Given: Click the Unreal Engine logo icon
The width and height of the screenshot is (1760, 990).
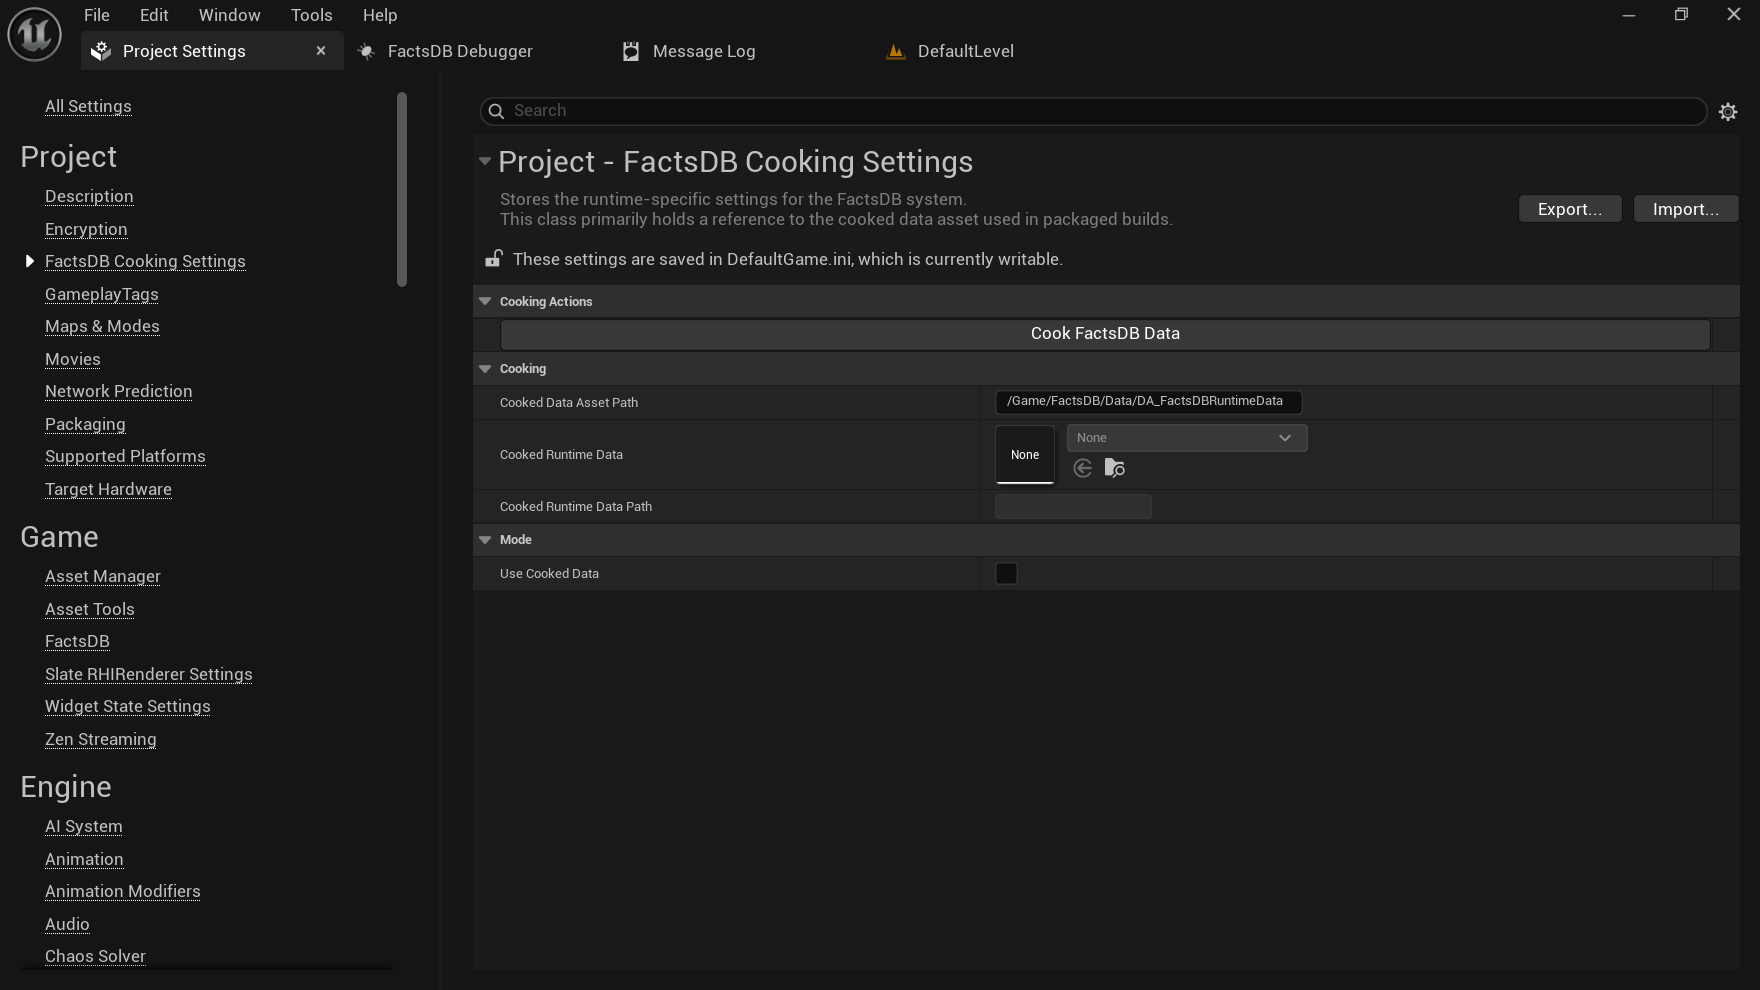Looking at the screenshot, I should (x=35, y=34).
